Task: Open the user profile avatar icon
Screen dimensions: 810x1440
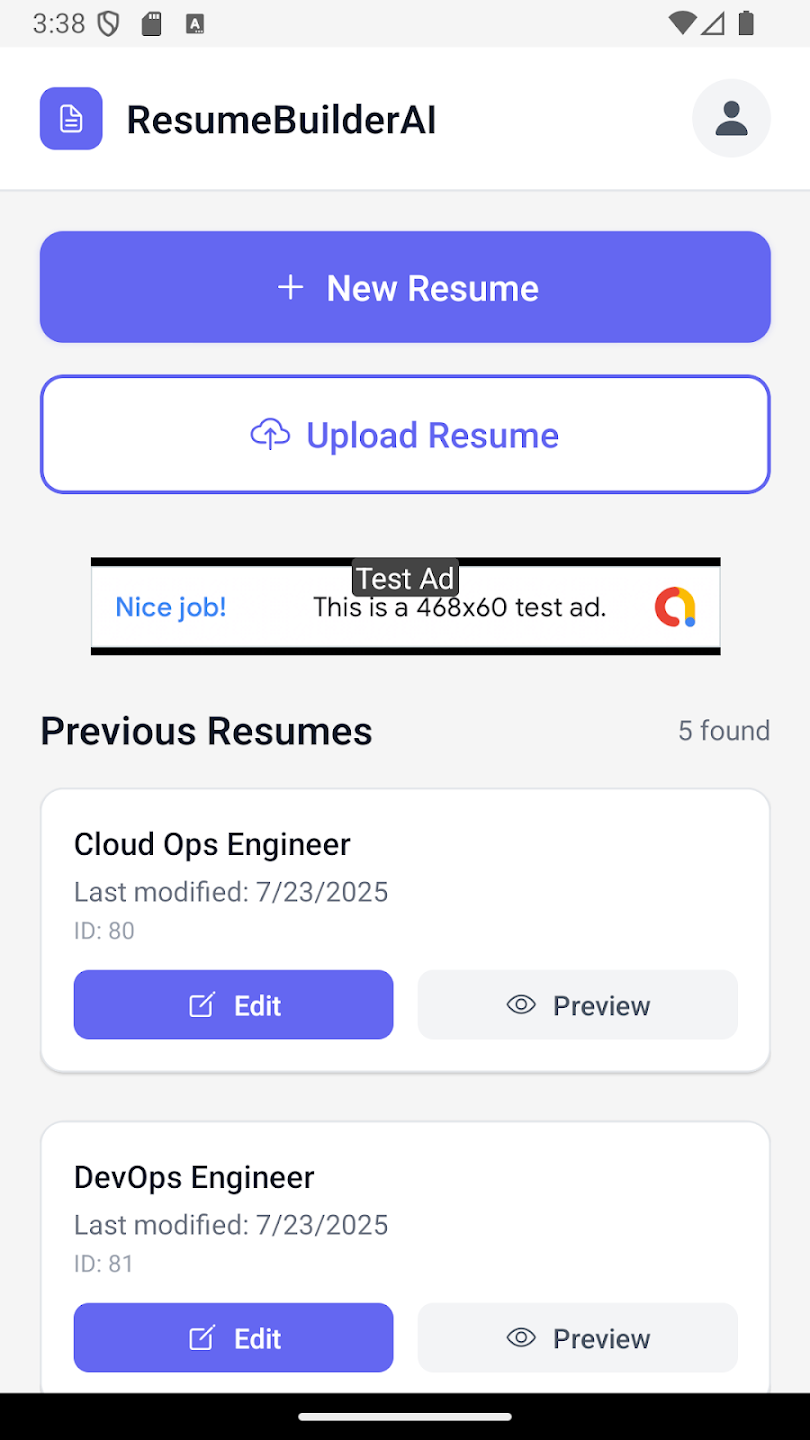Action: point(731,118)
